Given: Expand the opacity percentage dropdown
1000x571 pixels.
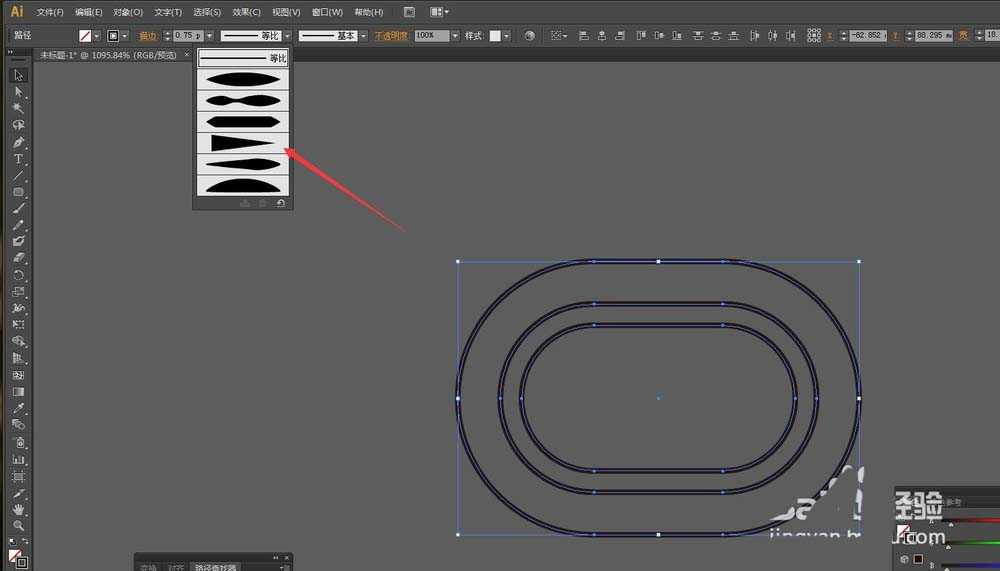Looking at the screenshot, I should click(455, 35).
